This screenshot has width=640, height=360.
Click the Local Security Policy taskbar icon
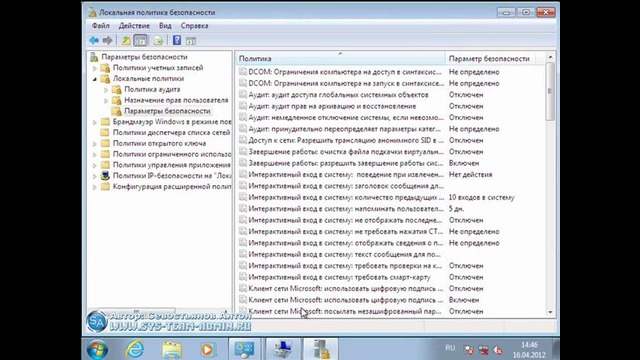(320, 349)
